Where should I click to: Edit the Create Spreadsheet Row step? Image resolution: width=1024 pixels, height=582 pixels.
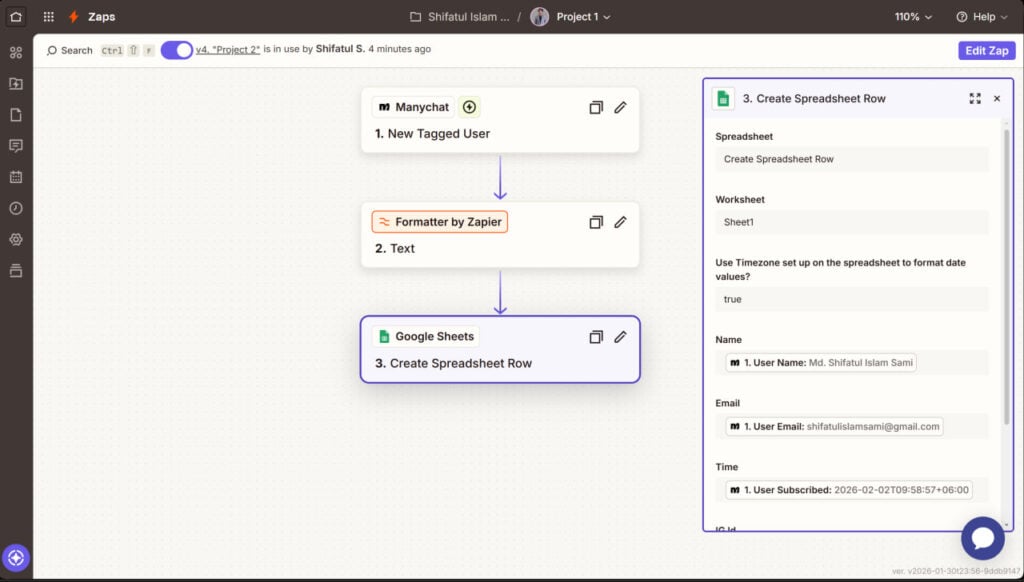620,337
